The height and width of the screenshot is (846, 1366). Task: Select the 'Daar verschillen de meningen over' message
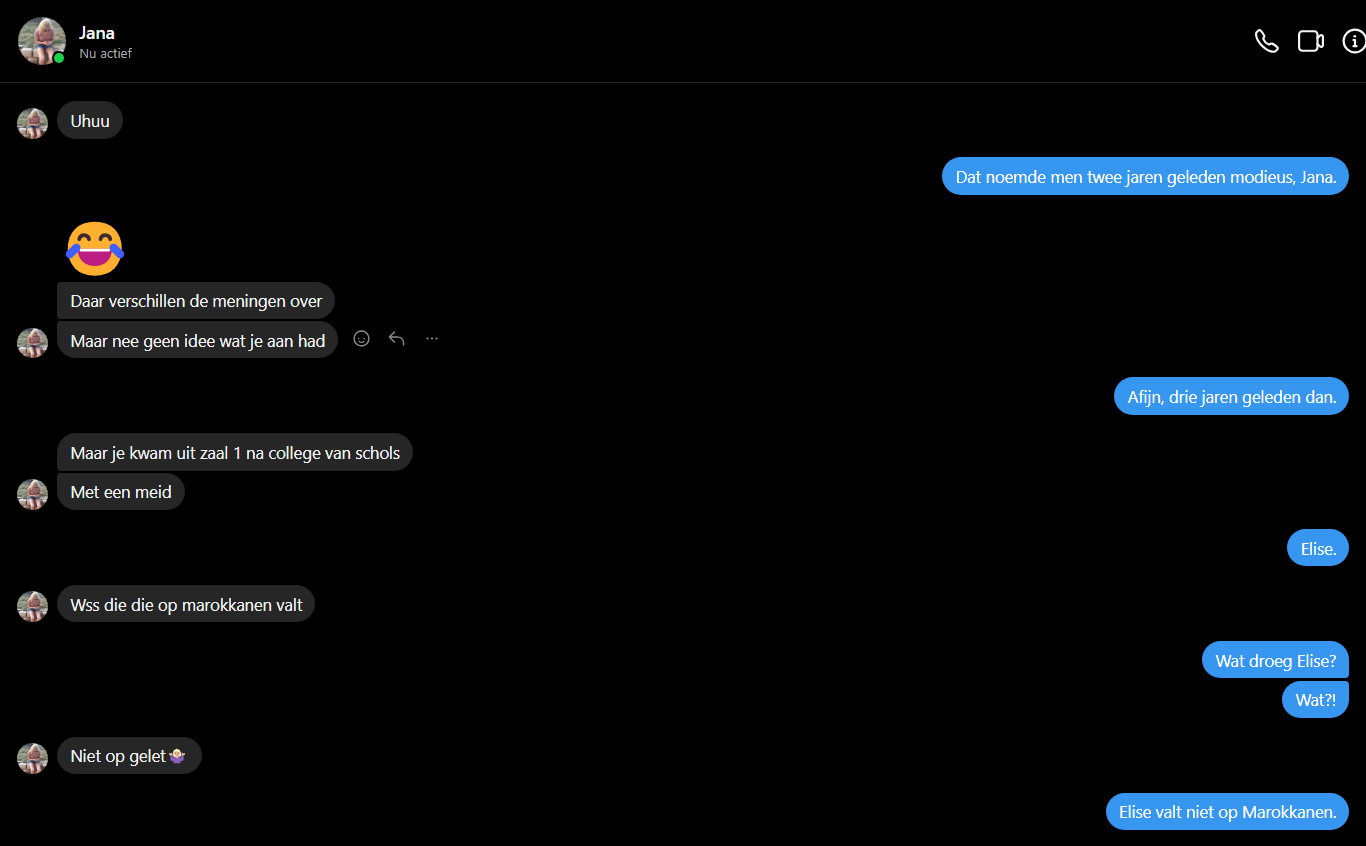coord(196,300)
